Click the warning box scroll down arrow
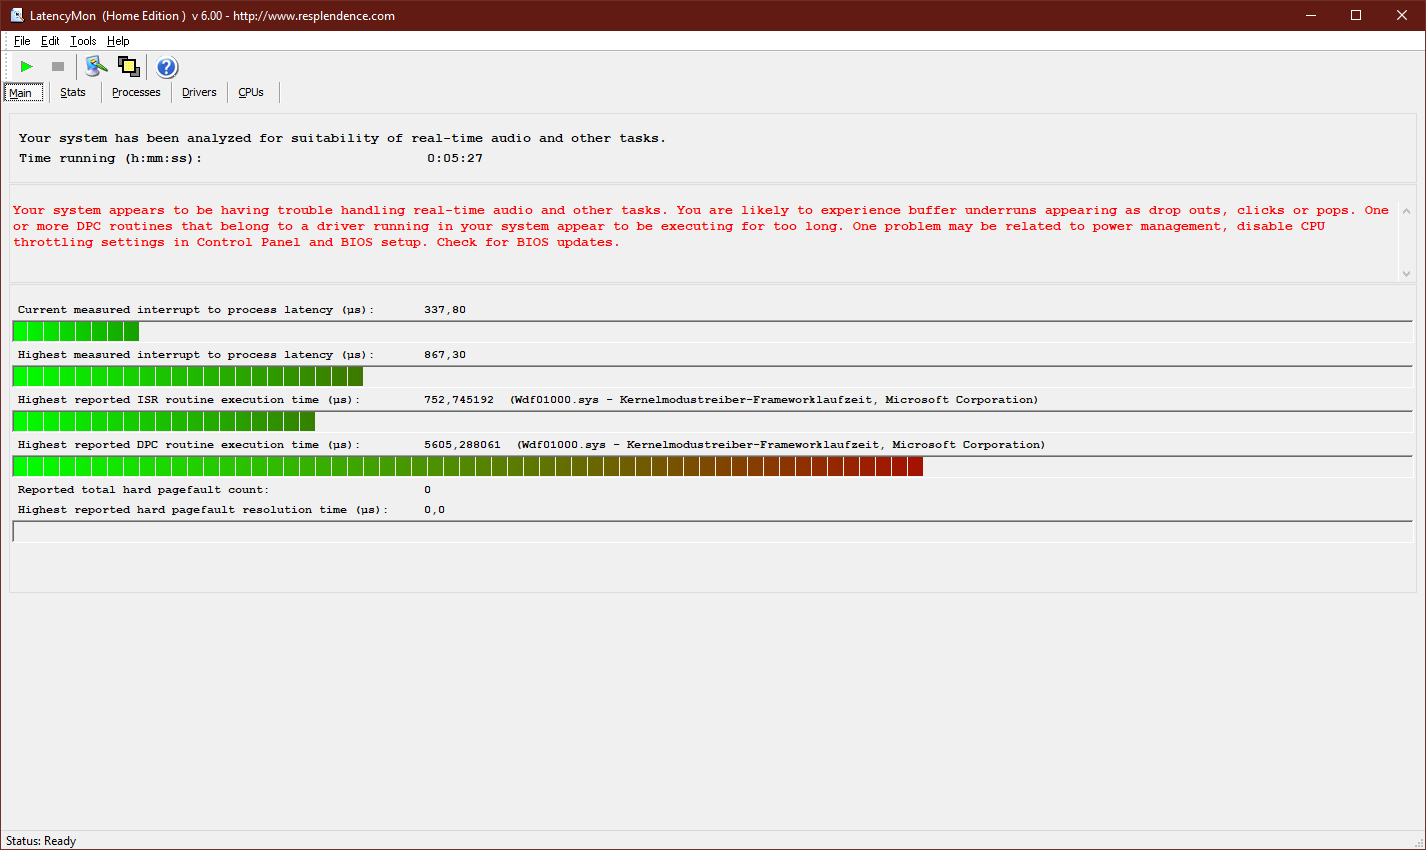Viewport: 1426px width, 850px height. pos(1406,273)
